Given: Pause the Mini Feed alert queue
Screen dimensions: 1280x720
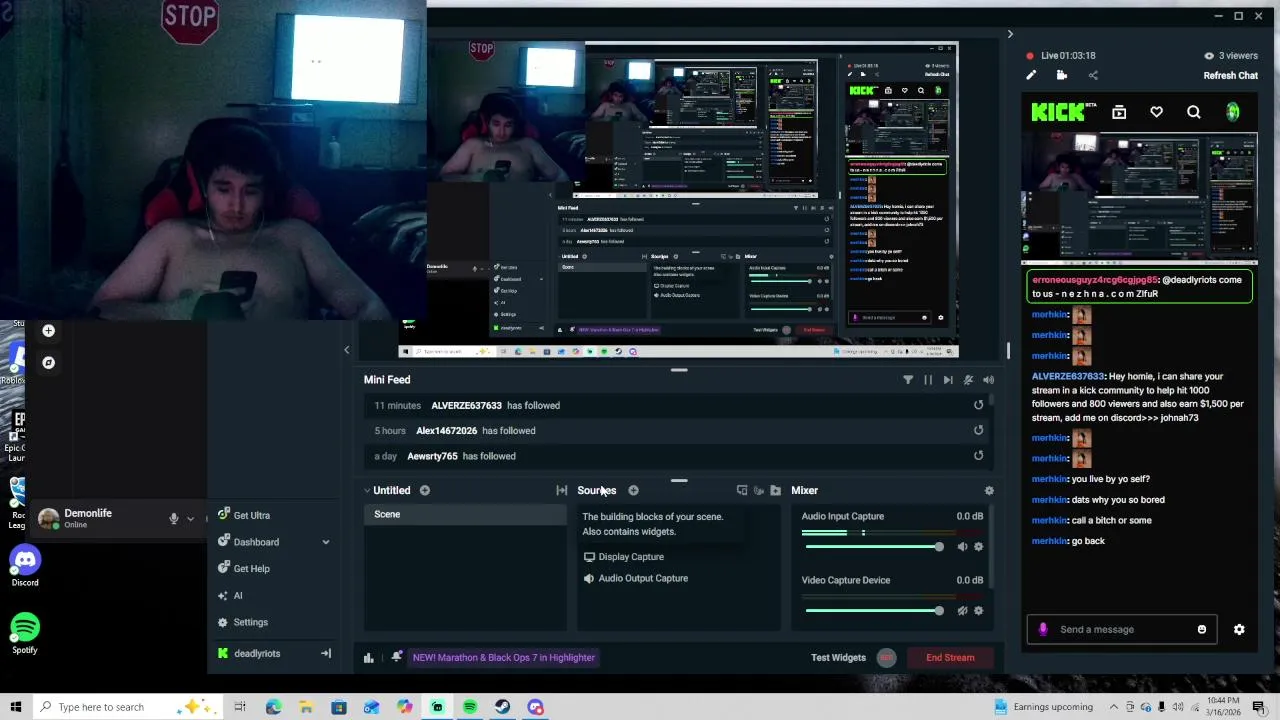Looking at the screenshot, I should click(x=928, y=380).
